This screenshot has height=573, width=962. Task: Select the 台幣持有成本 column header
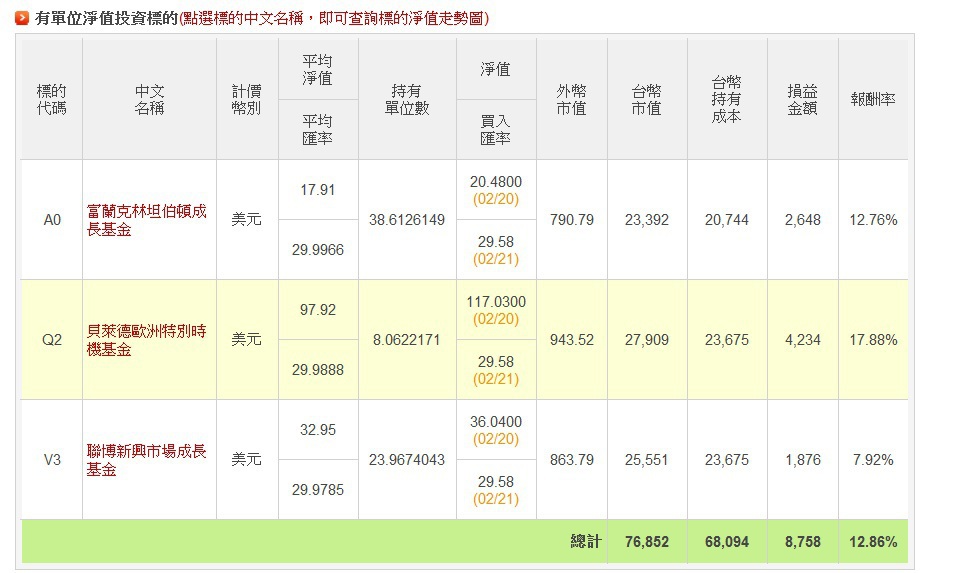726,99
